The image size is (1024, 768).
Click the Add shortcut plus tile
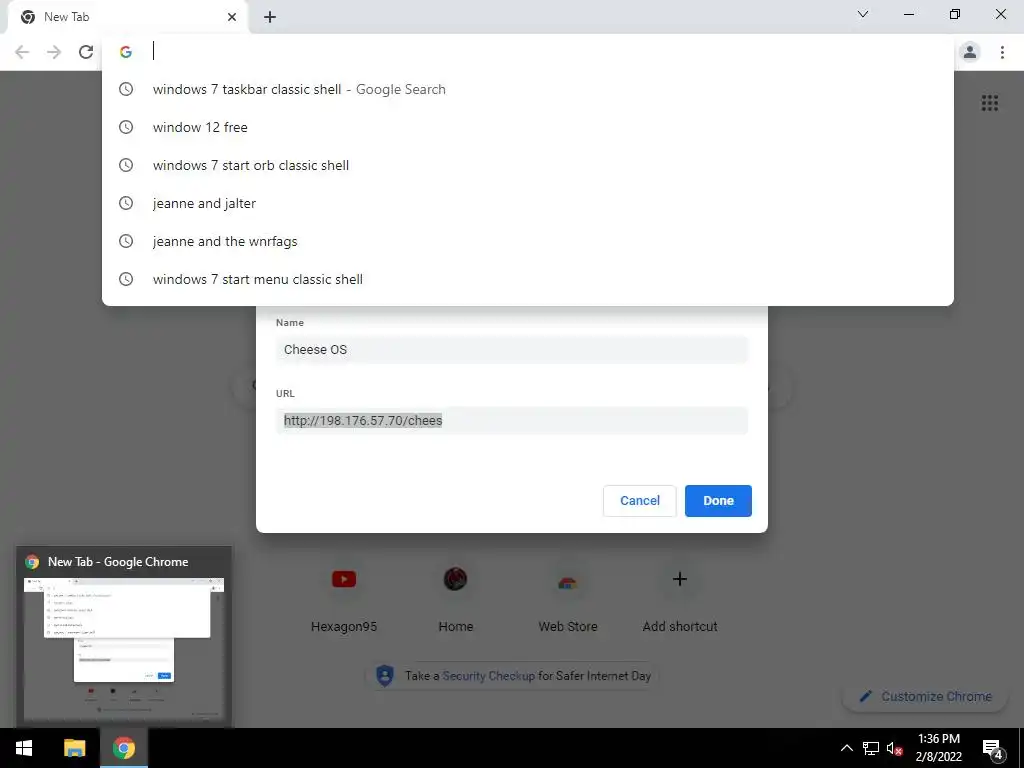pyautogui.click(x=680, y=596)
